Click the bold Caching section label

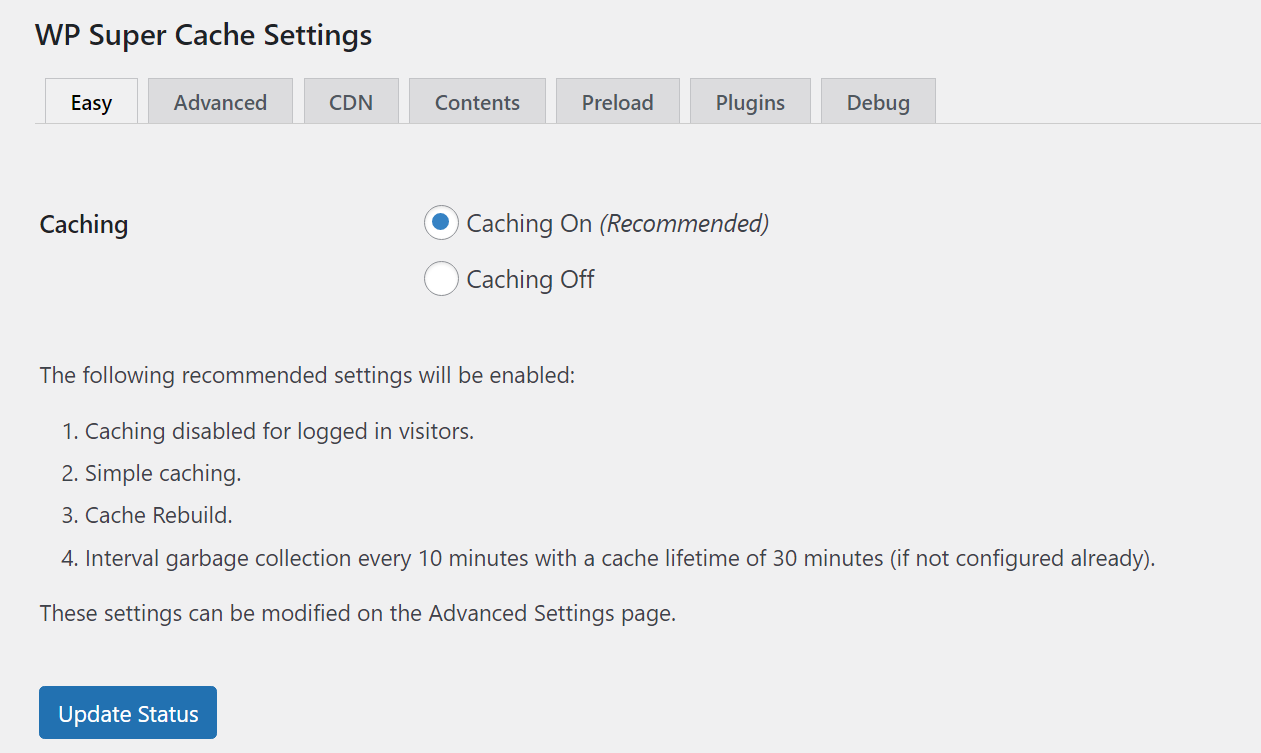(84, 224)
